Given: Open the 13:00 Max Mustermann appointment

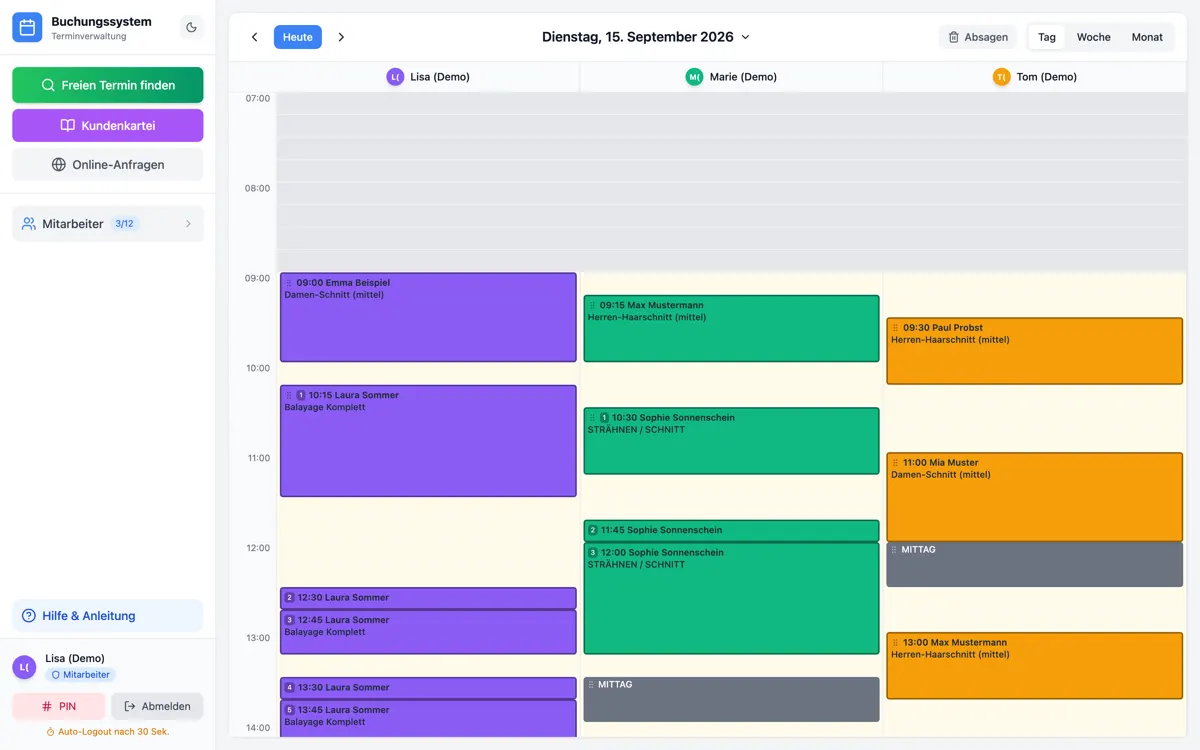Looking at the screenshot, I should pos(1034,666).
